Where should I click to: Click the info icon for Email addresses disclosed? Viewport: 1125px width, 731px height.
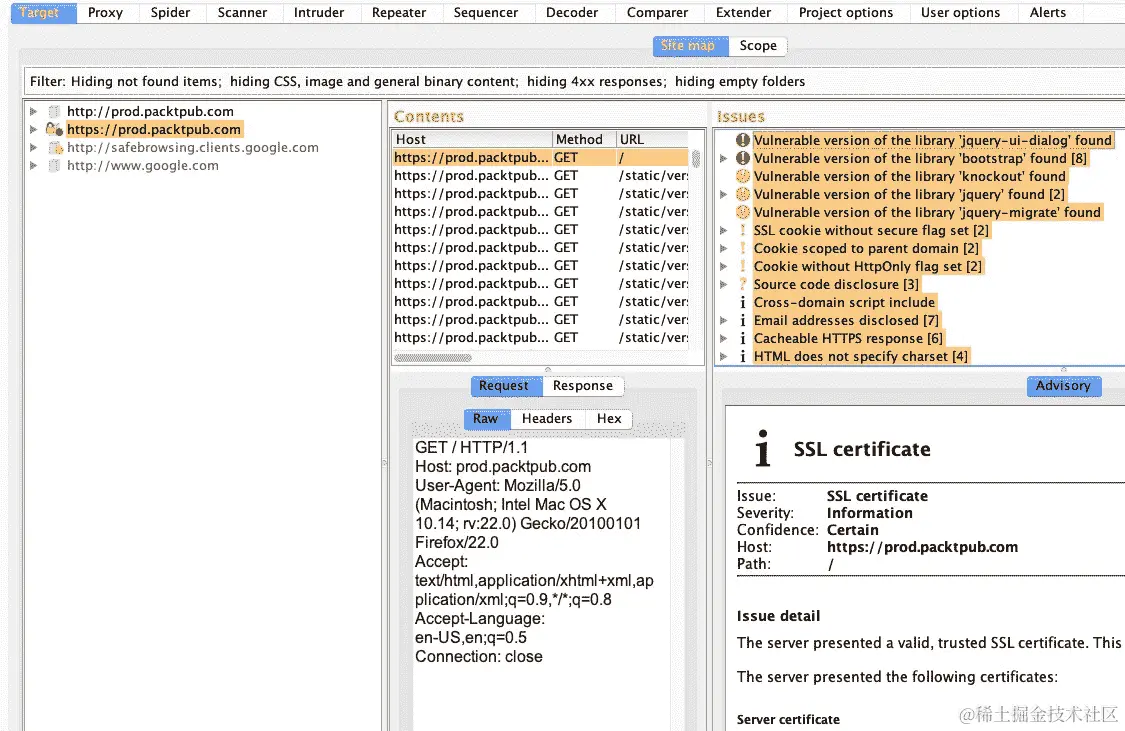[x=743, y=321]
